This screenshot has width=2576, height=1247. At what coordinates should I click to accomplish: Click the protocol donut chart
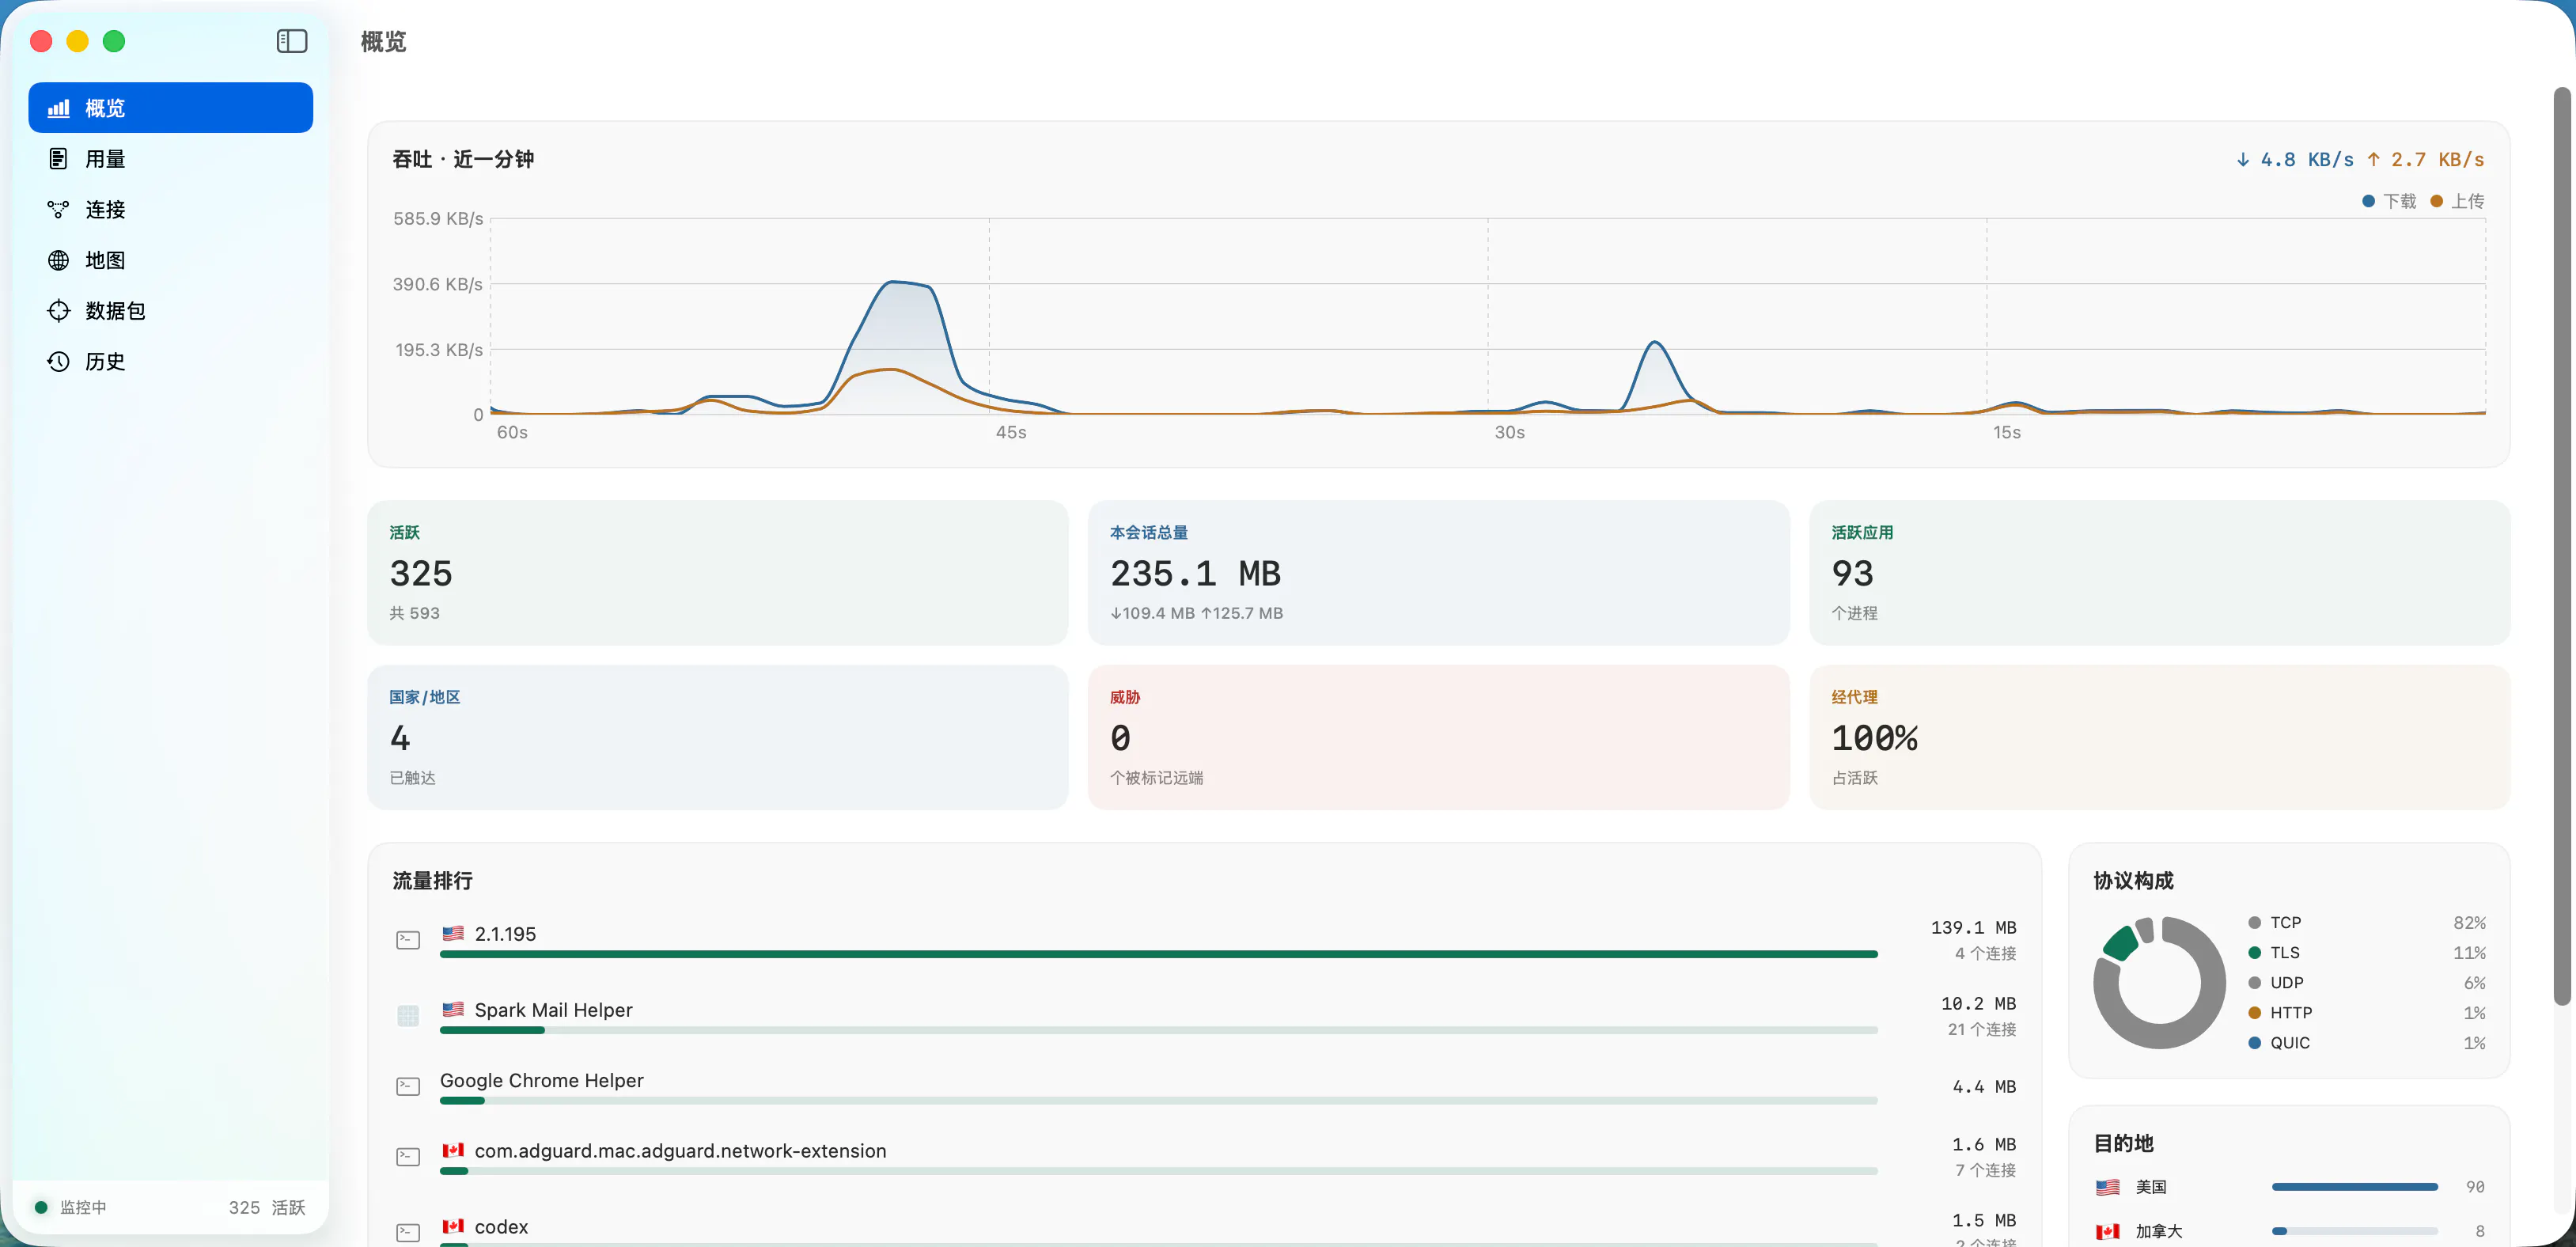tap(2159, 983)
